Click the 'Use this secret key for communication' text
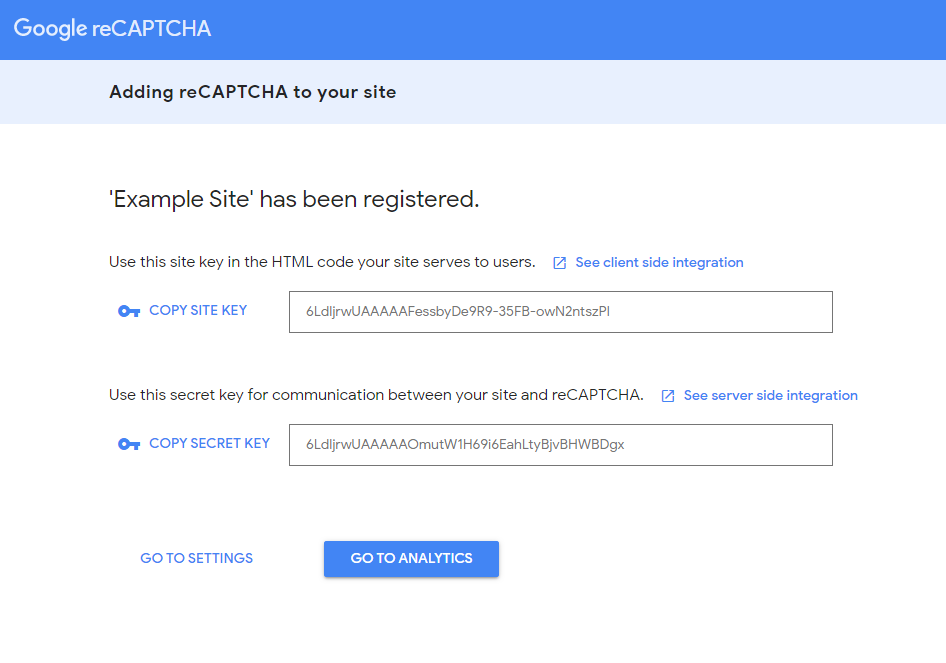 click(376, 395)
